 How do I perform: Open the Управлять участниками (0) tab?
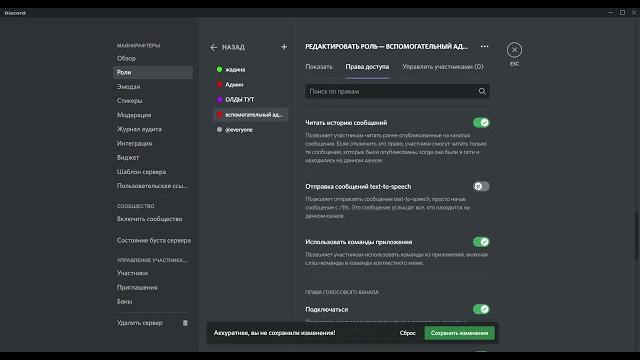442,67
